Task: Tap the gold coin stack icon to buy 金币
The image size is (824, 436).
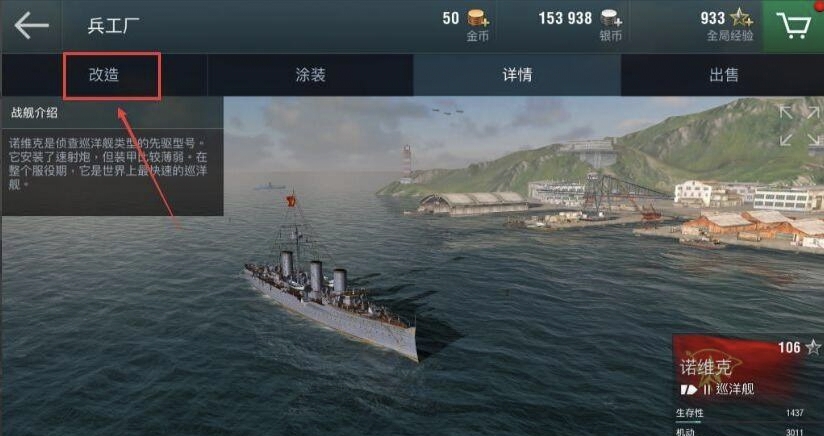Action: [x=478, y=19]
